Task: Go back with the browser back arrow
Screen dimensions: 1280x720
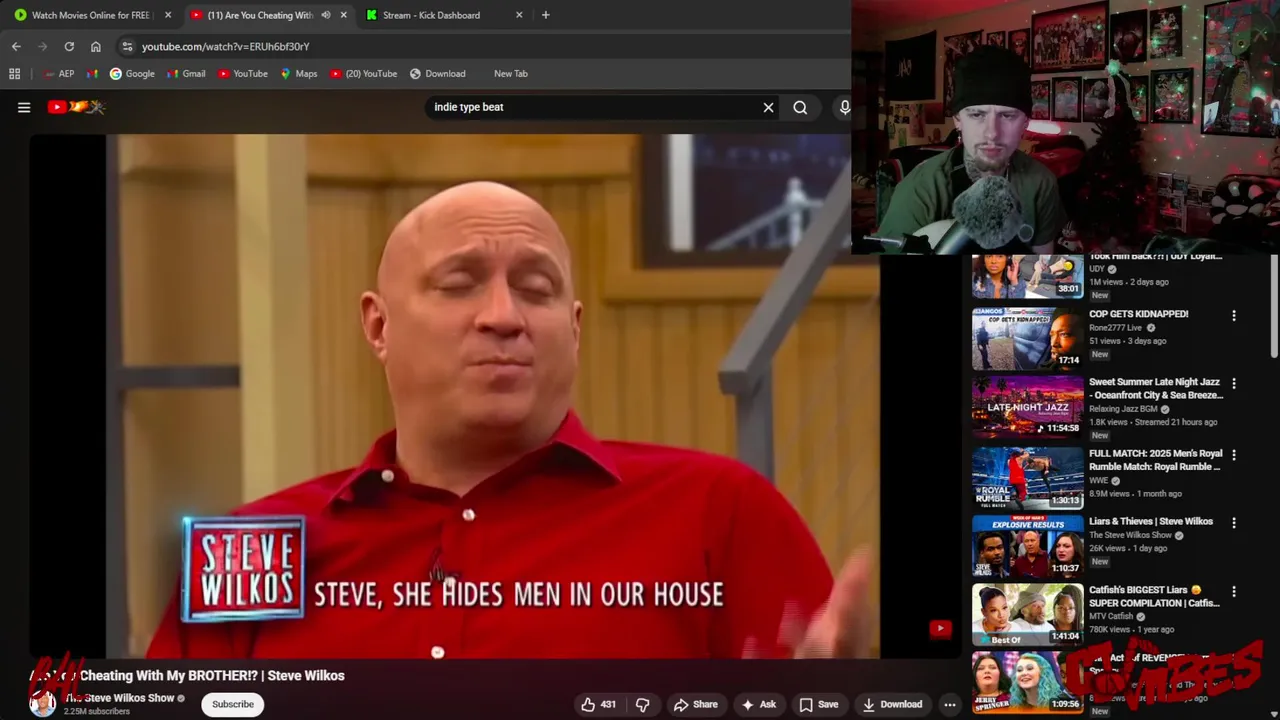Action: pos(16,46)
